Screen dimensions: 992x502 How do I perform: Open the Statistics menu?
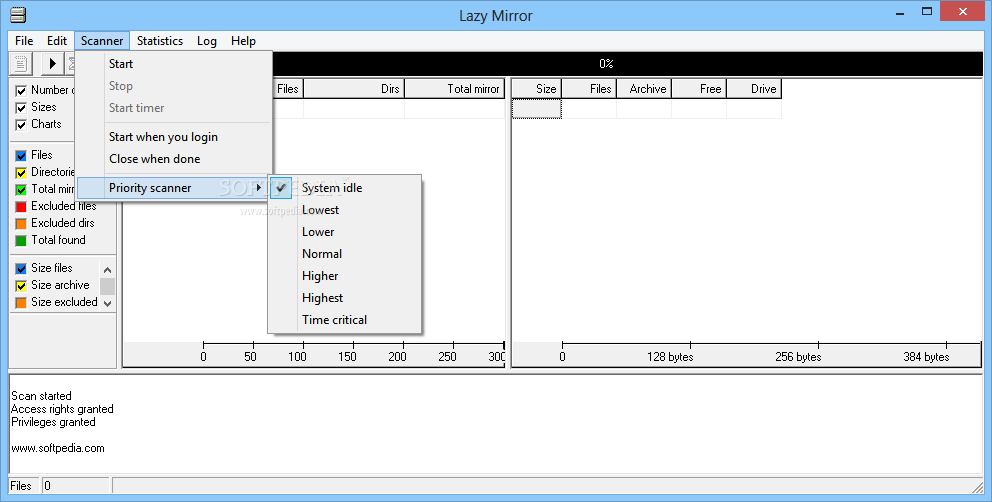click(x=160, y=41)
